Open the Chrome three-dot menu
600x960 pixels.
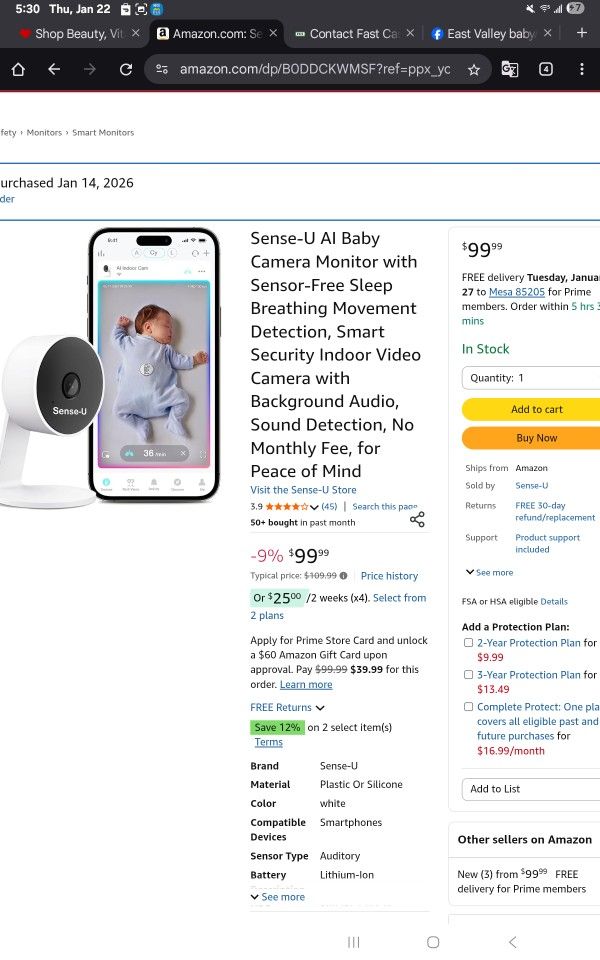[581, 69]
